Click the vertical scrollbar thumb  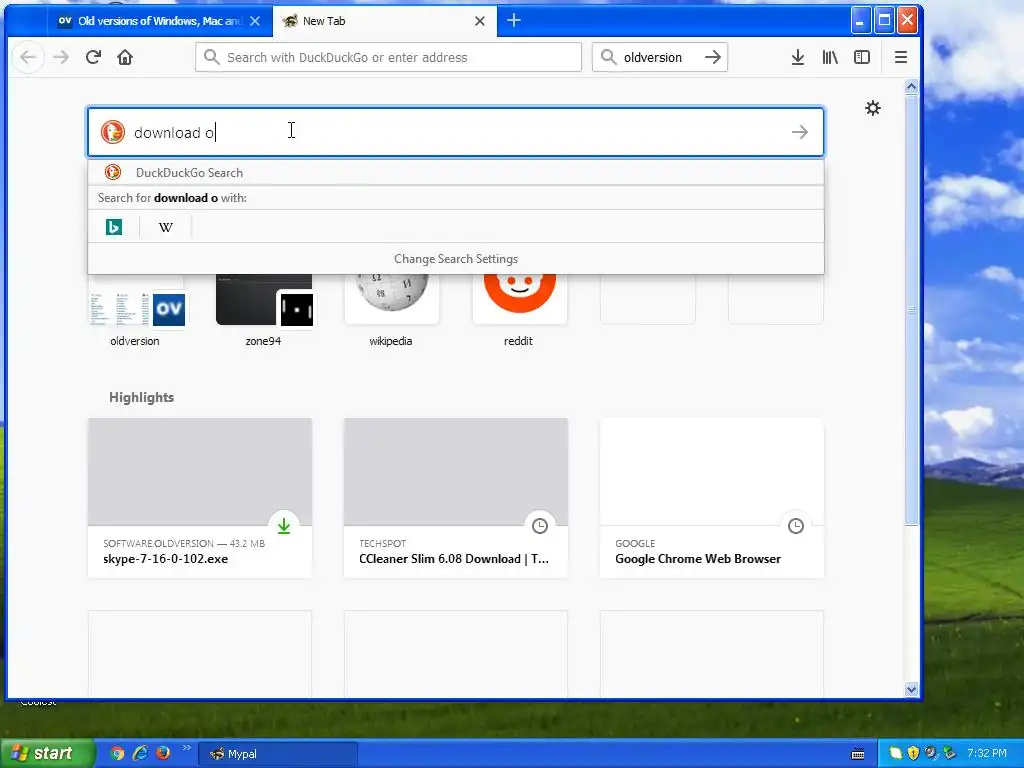point(911,309)
